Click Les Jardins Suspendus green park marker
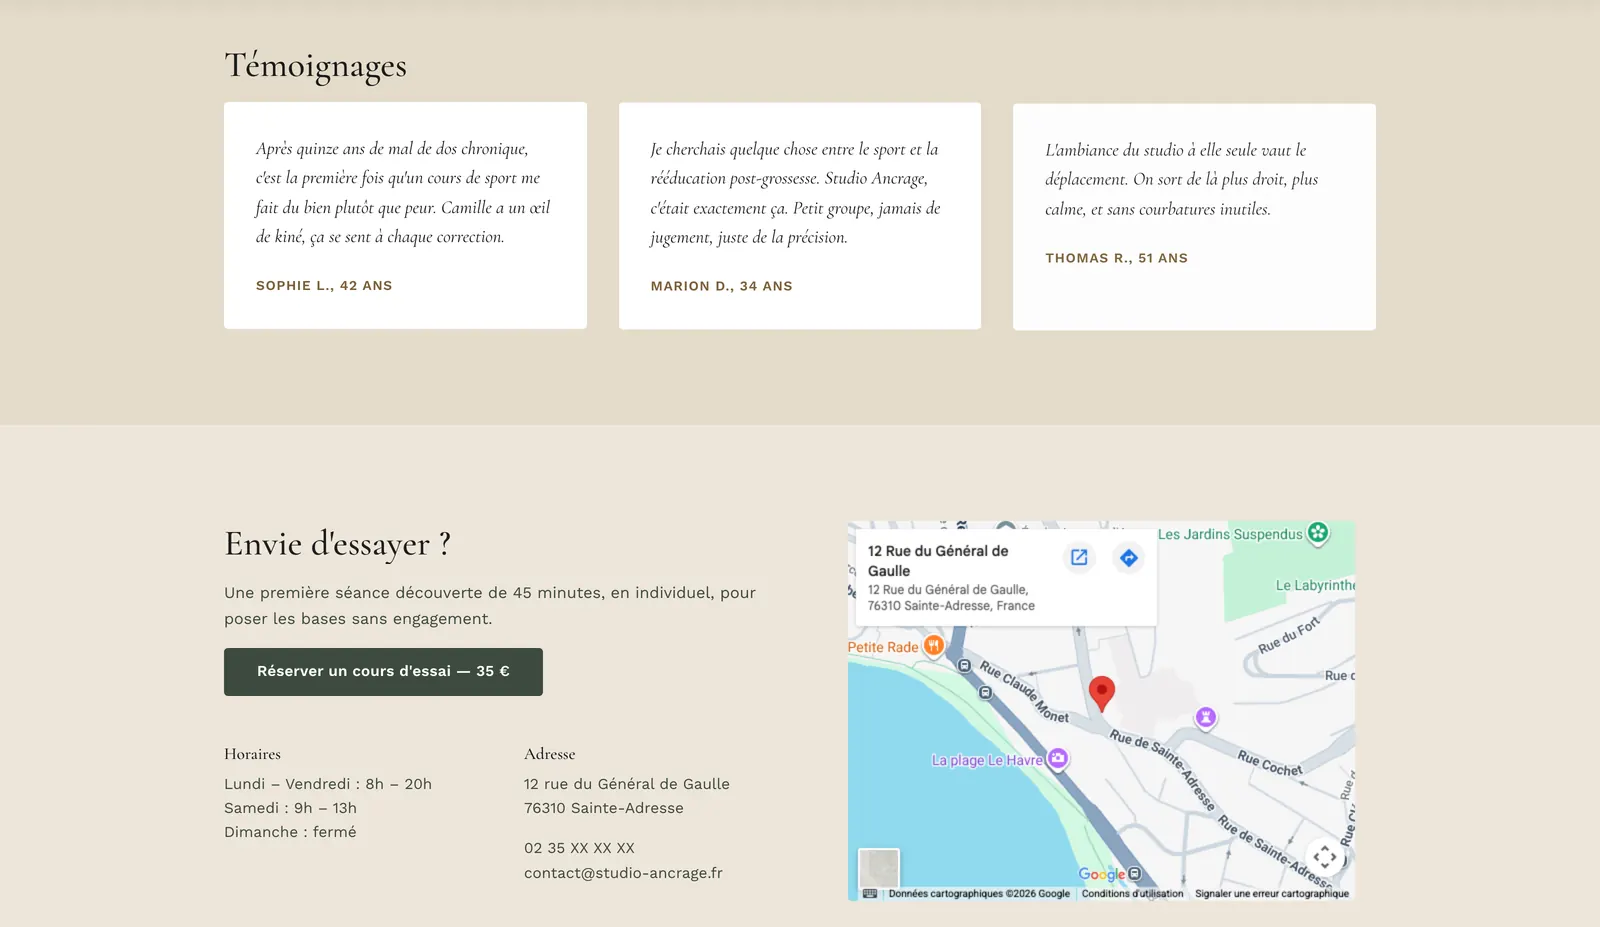Screen dimensions: 1600x927 pos(1318,533)
